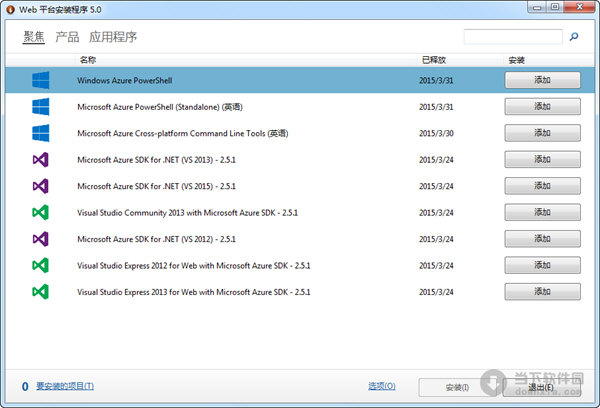Click the 退出(E) exit button

(541, 387)
